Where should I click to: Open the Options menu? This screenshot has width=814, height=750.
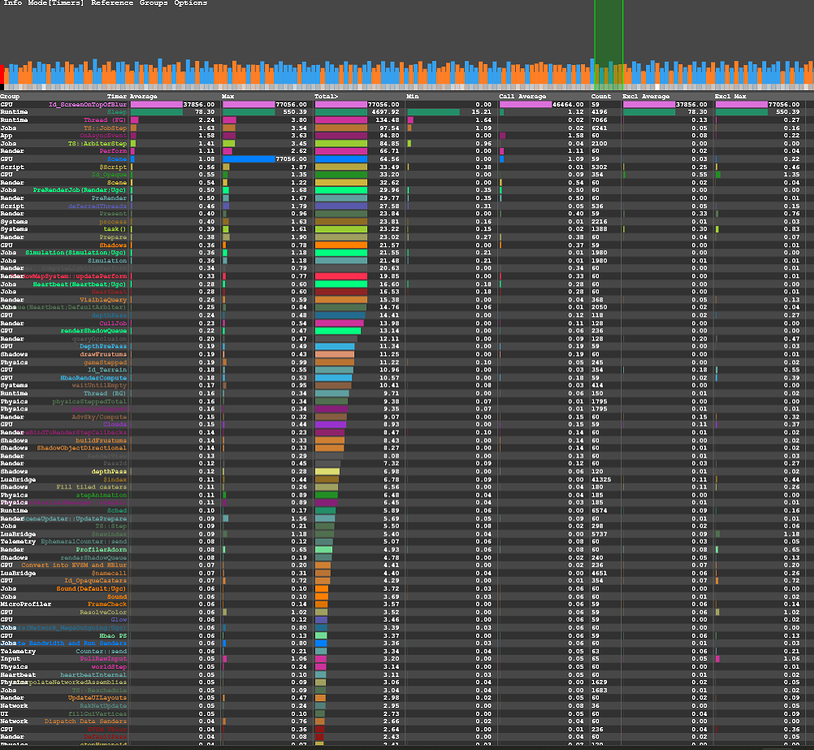190,3
